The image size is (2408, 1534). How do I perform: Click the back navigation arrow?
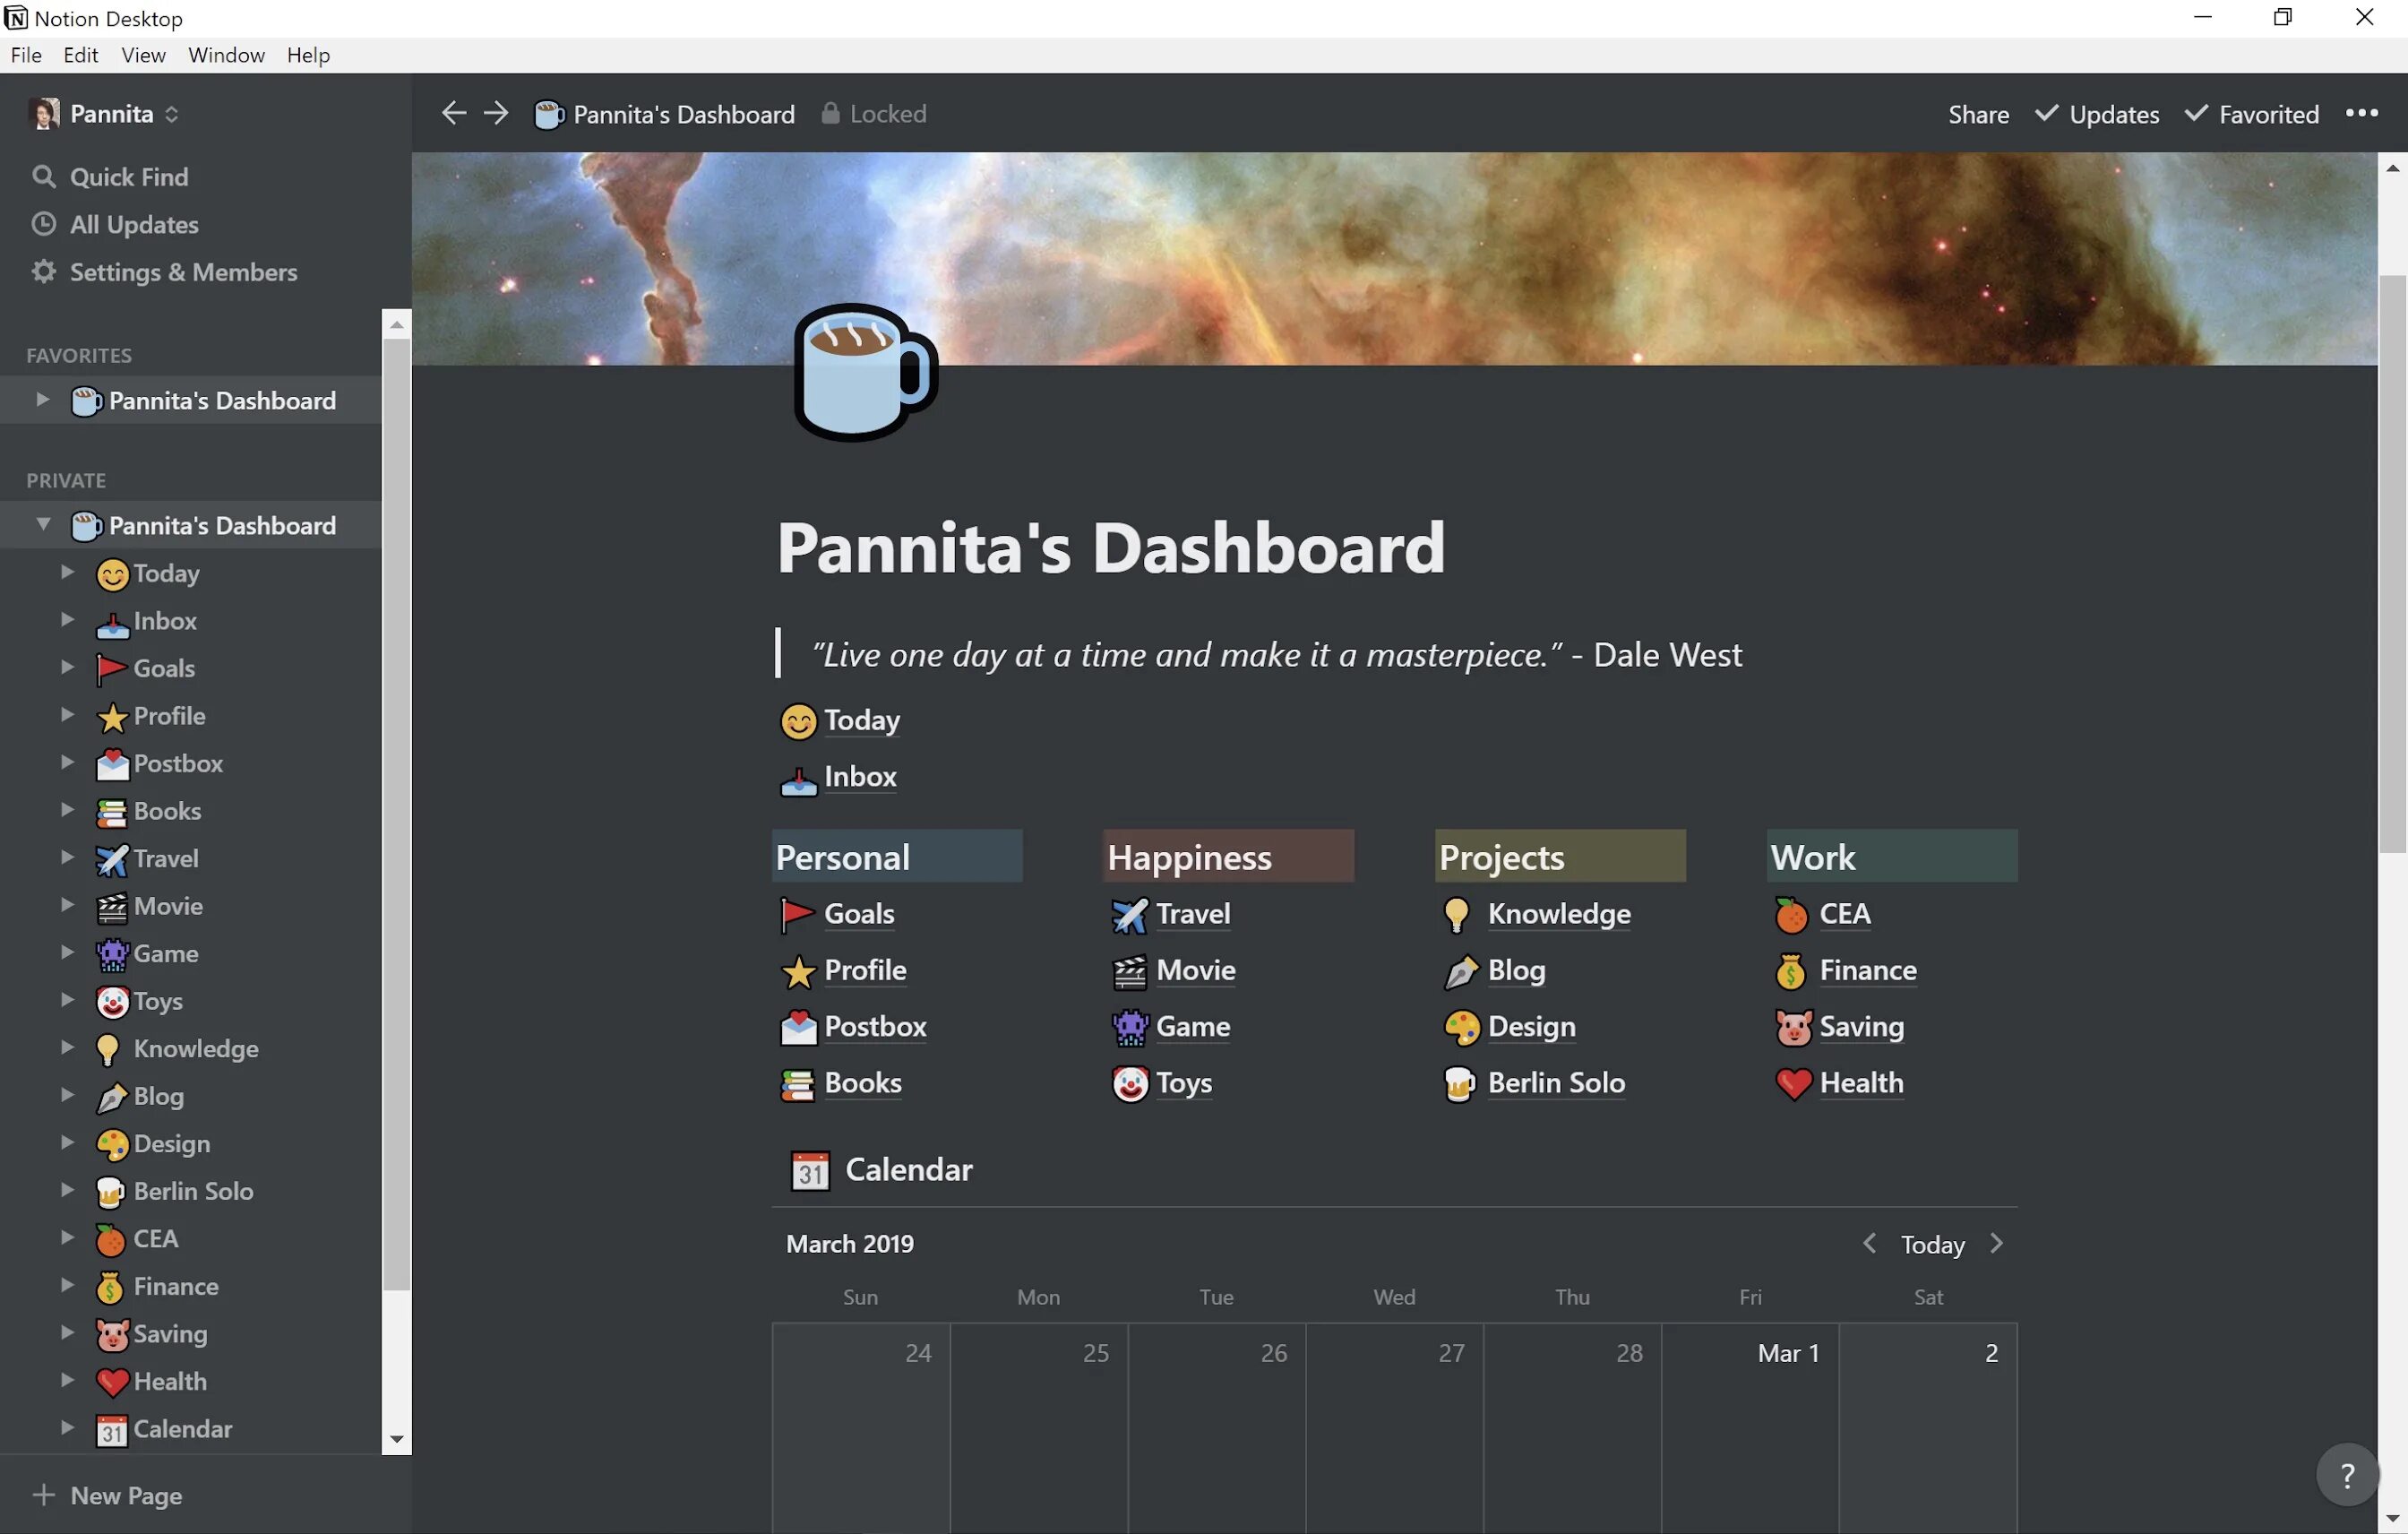[x=453, y=113]
